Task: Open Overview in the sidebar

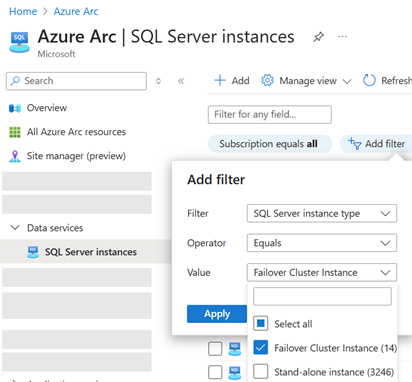Action: (47, 108)
